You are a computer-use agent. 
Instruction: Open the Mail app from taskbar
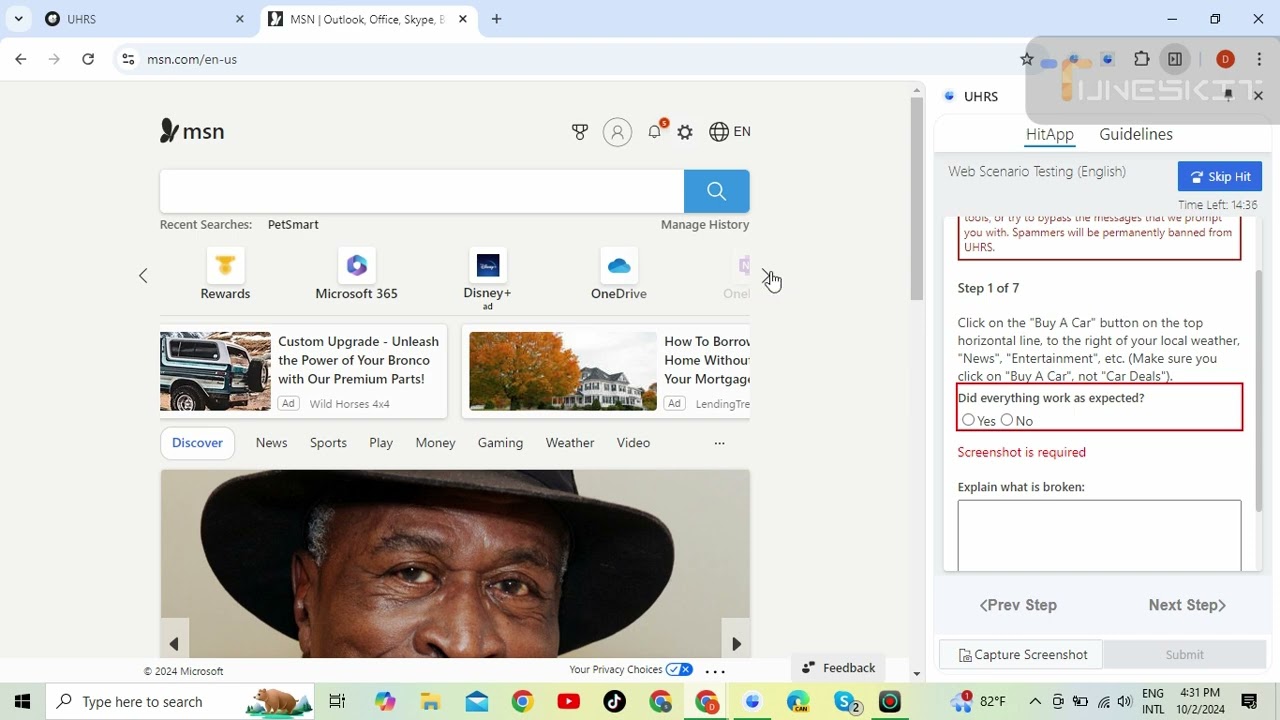(477, 702)
